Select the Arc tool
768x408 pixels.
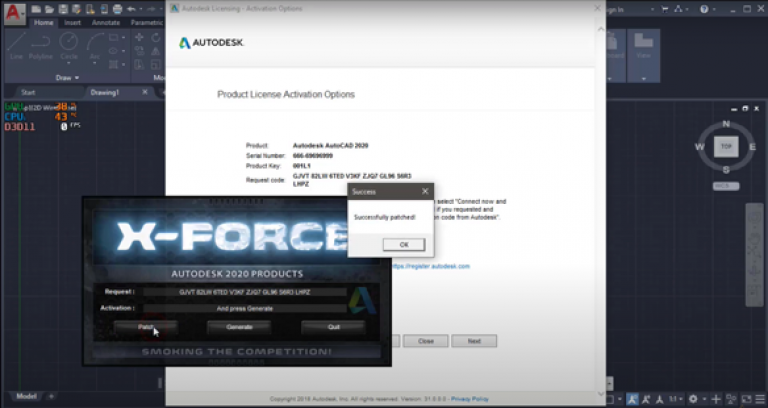pos(95,46)
